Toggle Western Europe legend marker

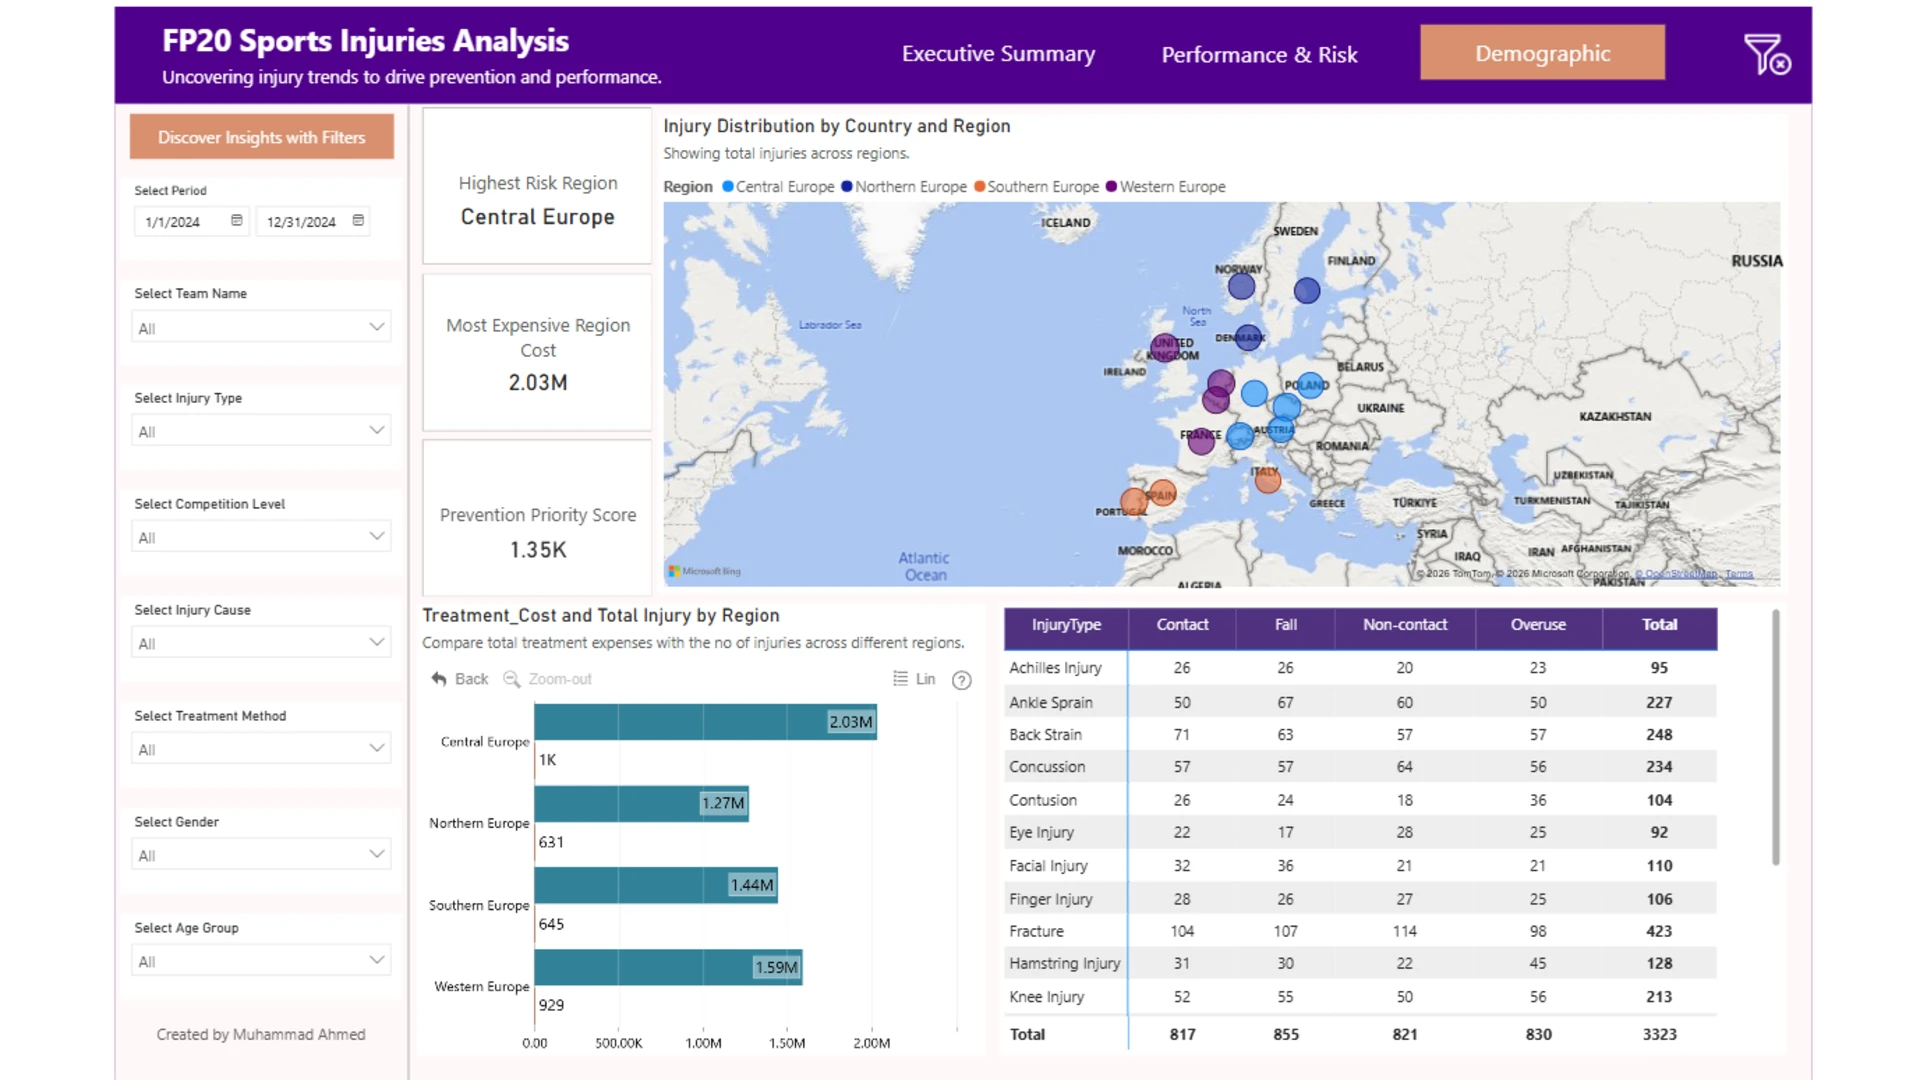pos(1111,186)
